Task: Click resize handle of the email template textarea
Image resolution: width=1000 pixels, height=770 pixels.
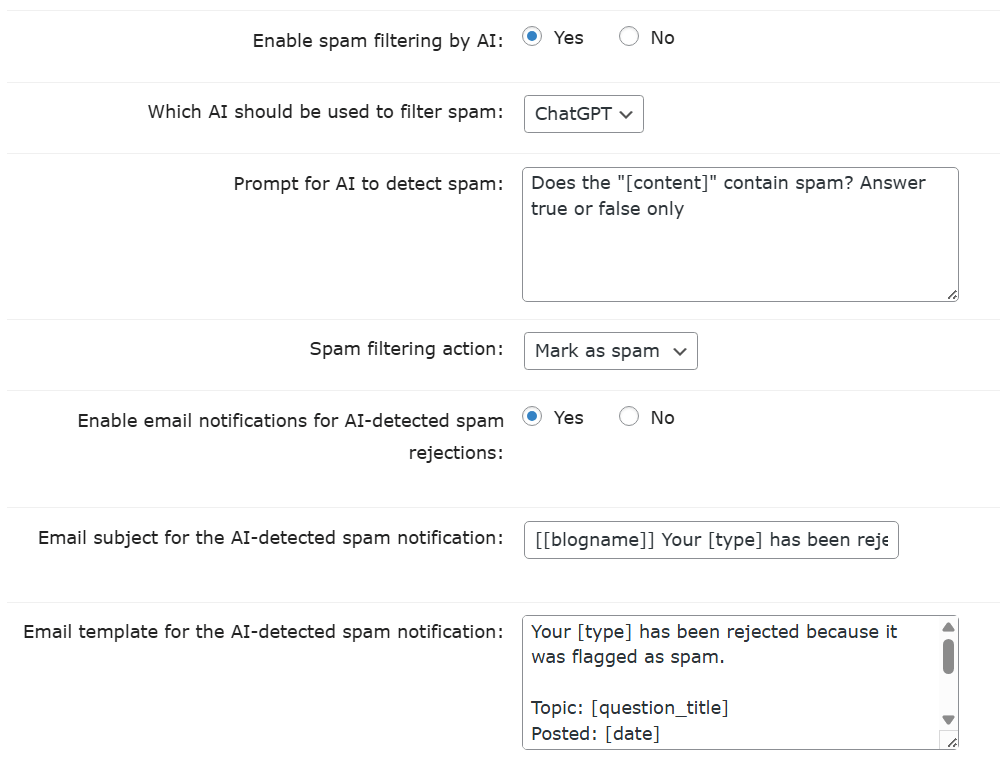Action: tap(949, 740)
